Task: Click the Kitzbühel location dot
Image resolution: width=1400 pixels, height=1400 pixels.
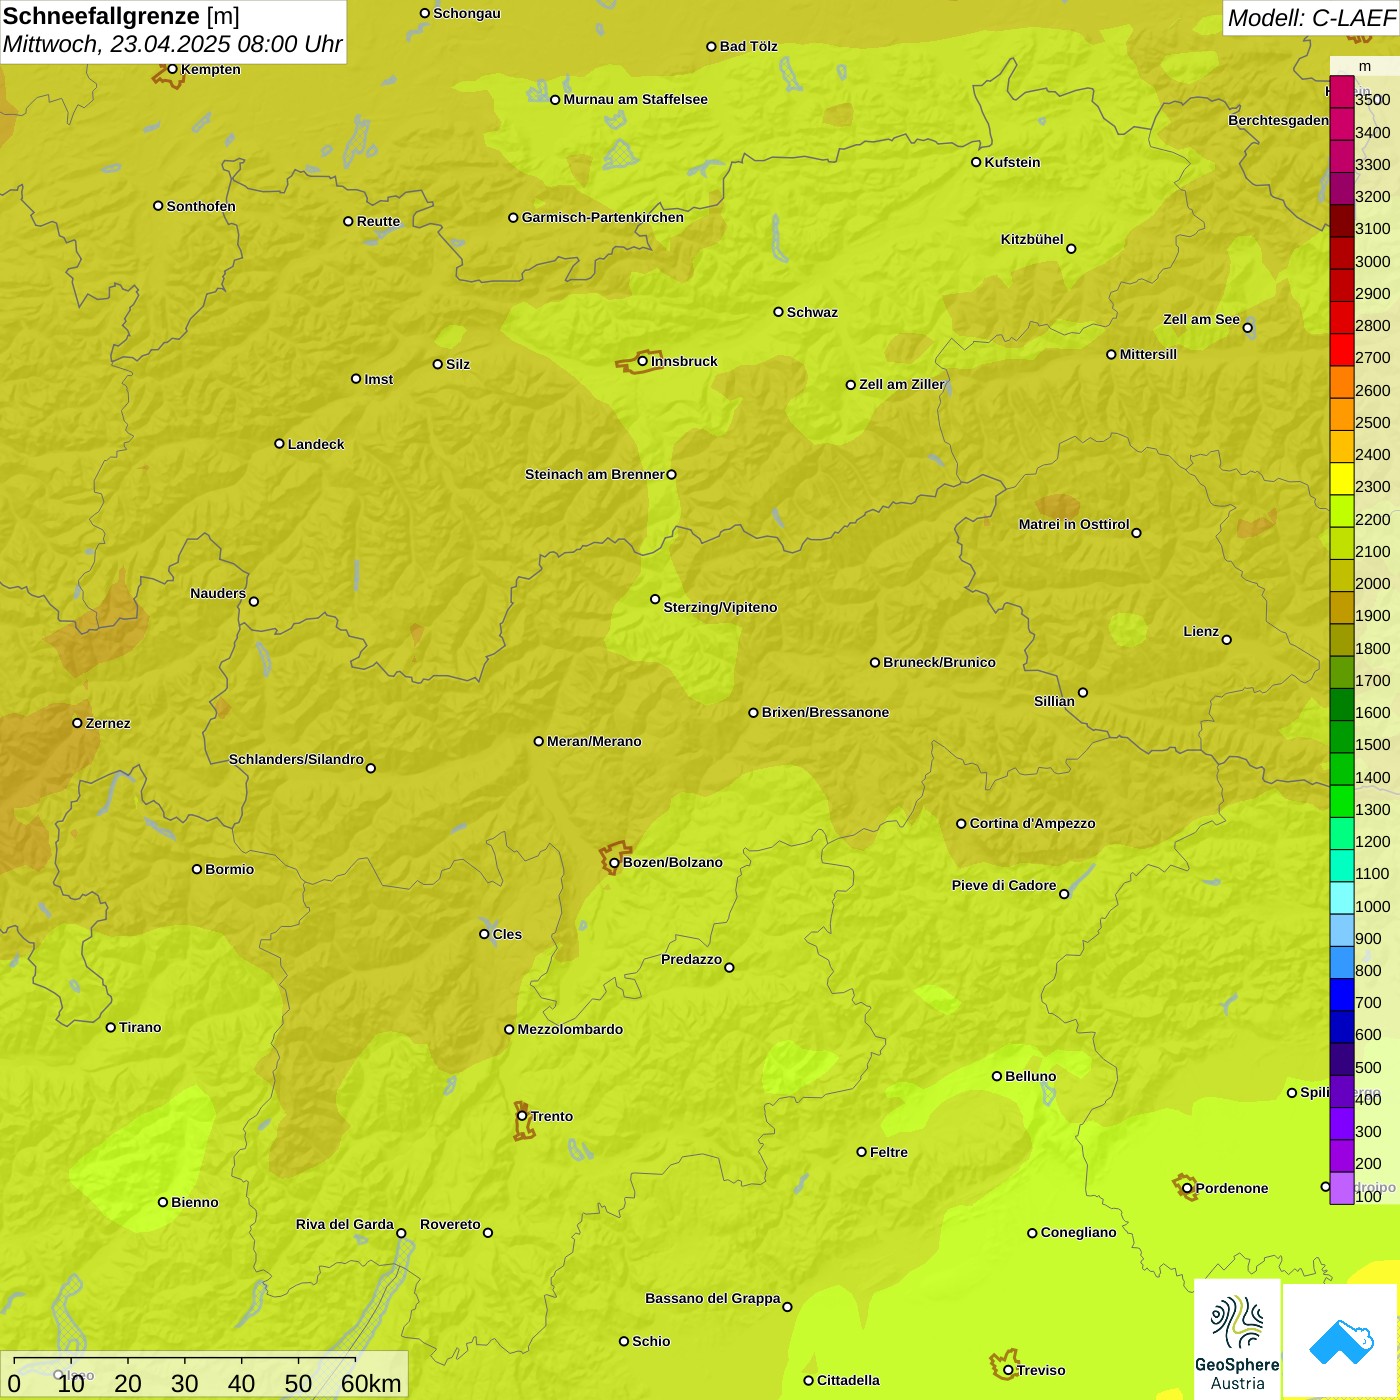Action: point(1071,249)
